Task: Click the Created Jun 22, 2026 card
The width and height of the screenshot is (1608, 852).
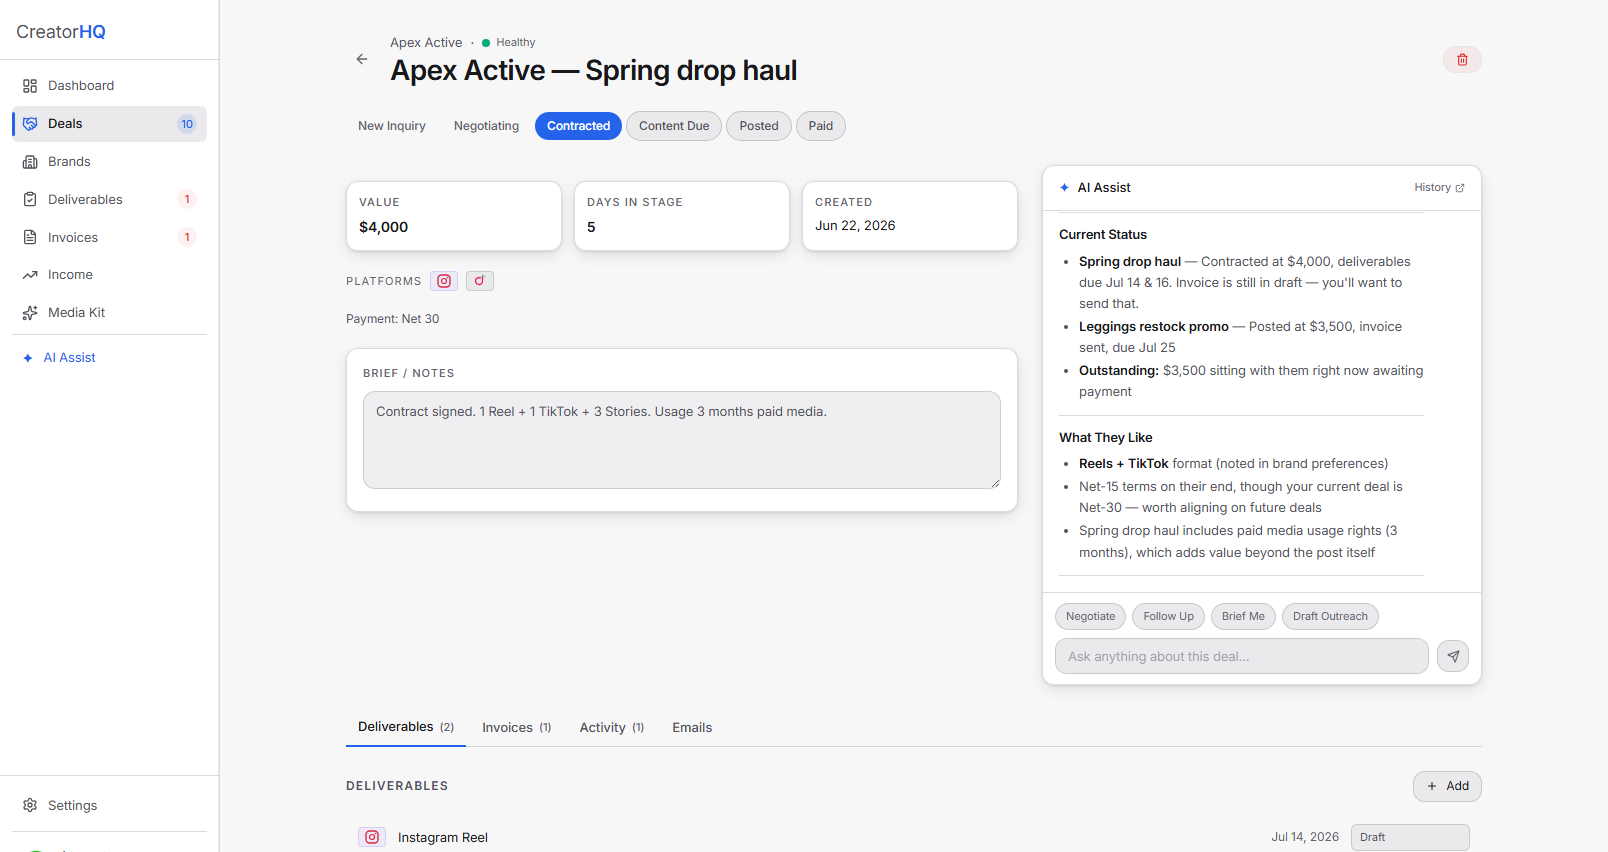Action: click(910, 216)
